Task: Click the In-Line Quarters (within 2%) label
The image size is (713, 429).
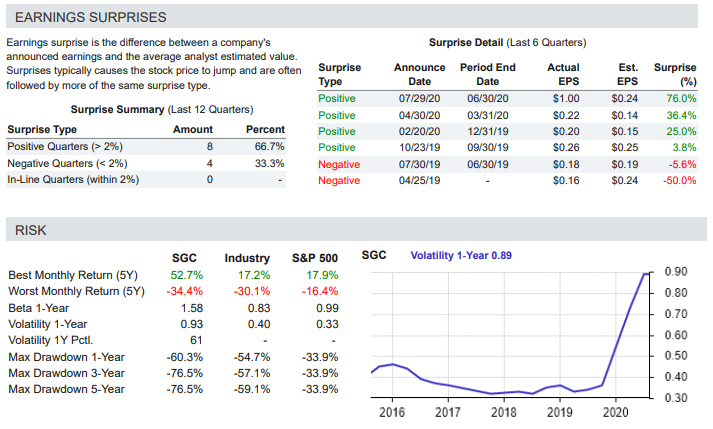Action: pos(73,180)
